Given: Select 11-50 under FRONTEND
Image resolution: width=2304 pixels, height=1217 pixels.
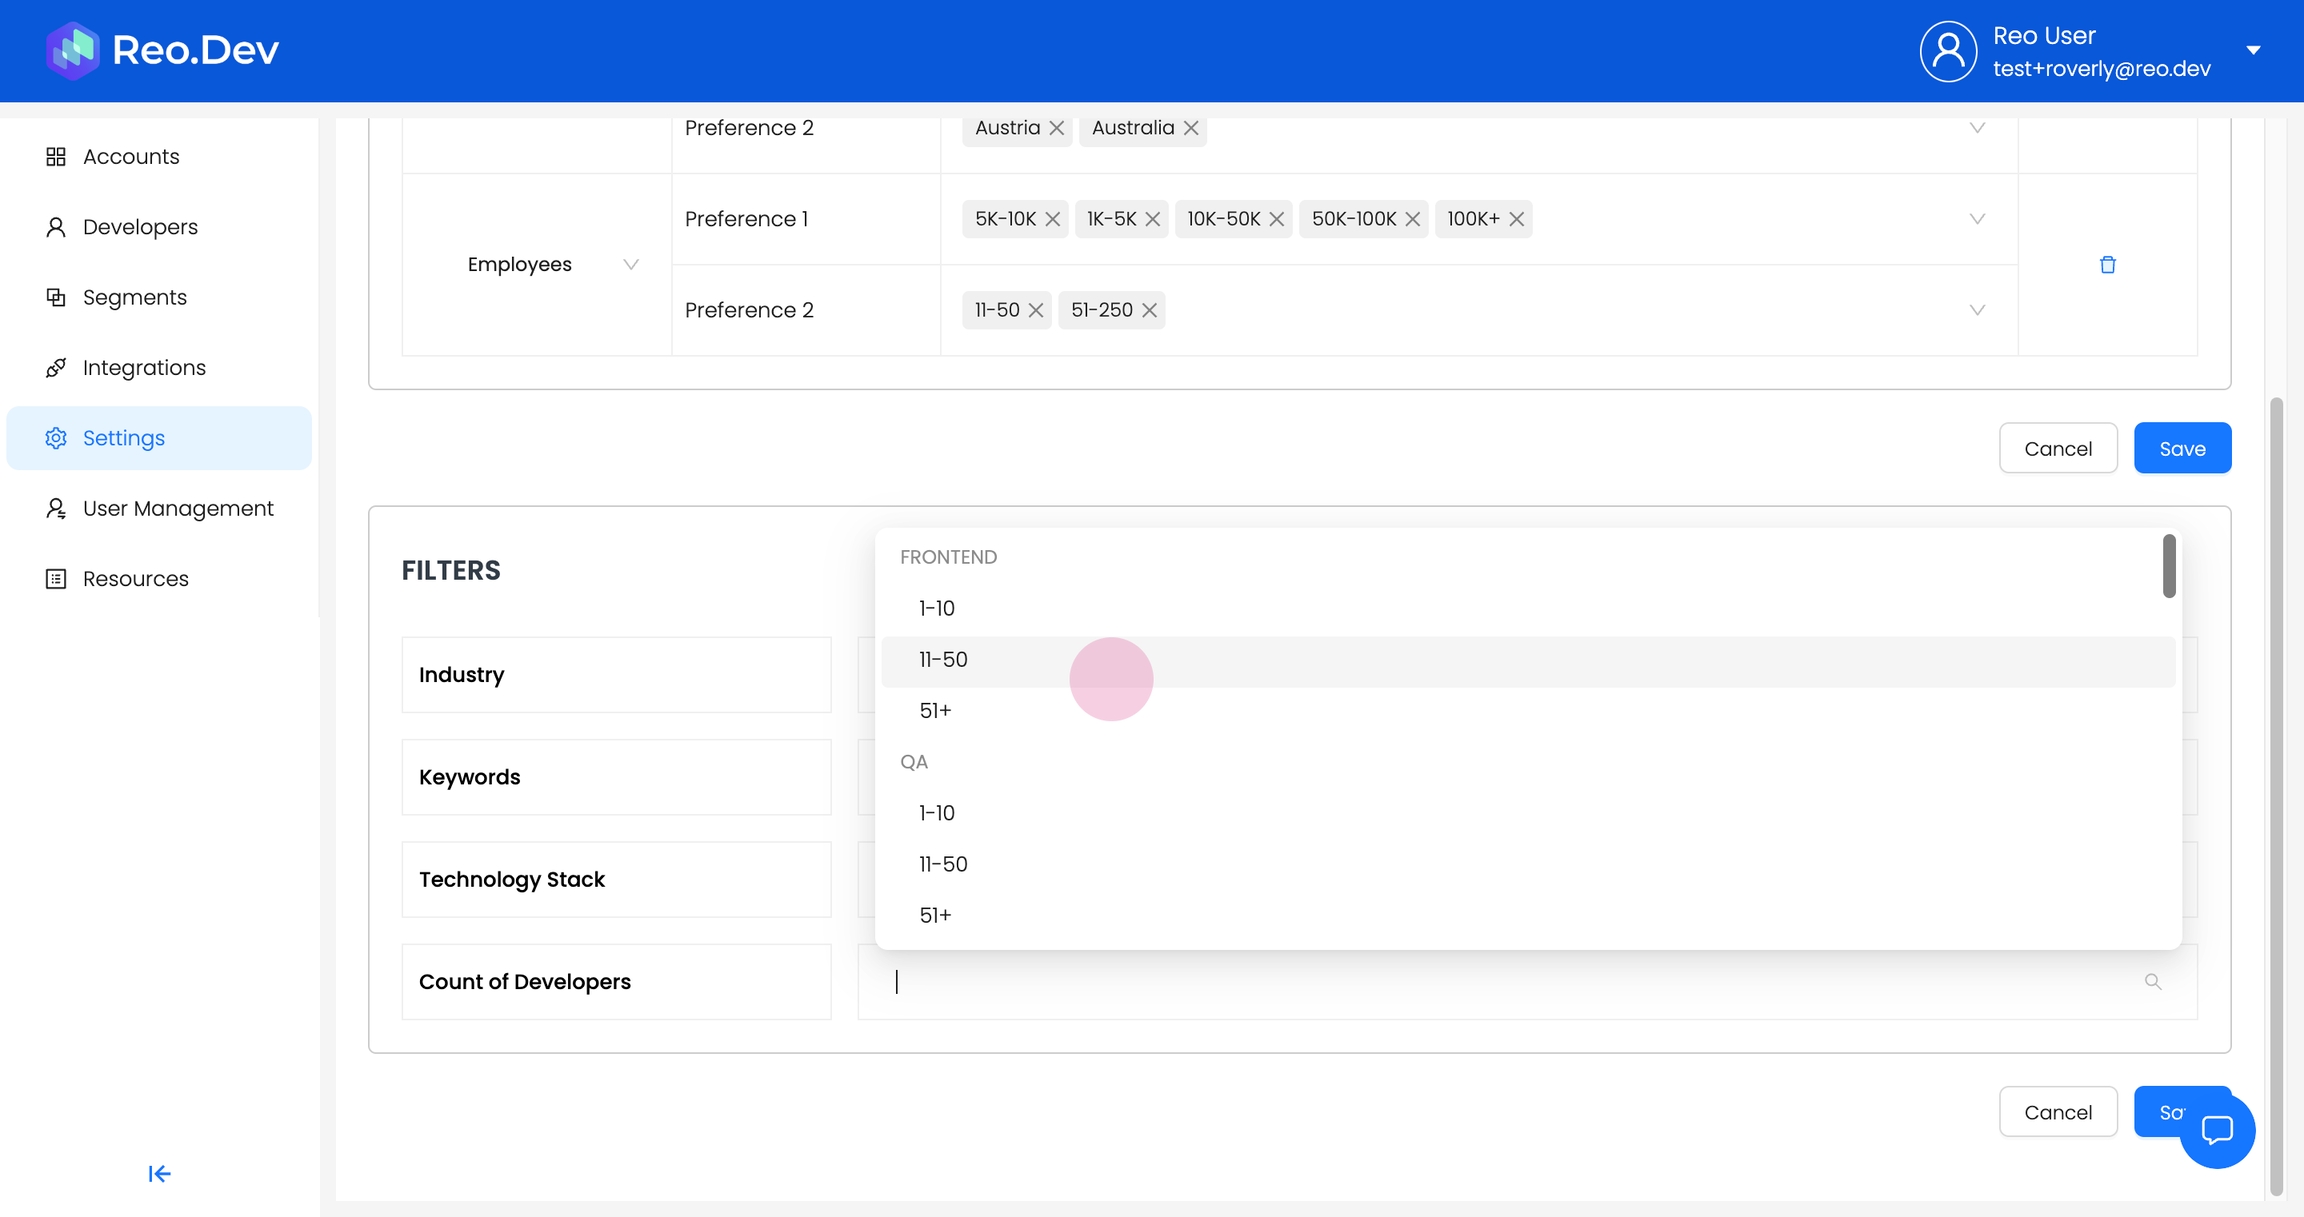Looking at the screenshot, I should [x=943, y=660].
